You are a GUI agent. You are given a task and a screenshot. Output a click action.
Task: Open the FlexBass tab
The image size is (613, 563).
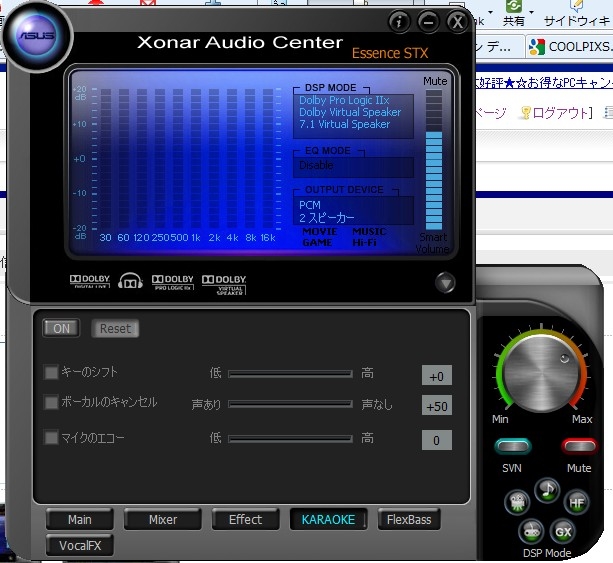[x=409, y=519]
